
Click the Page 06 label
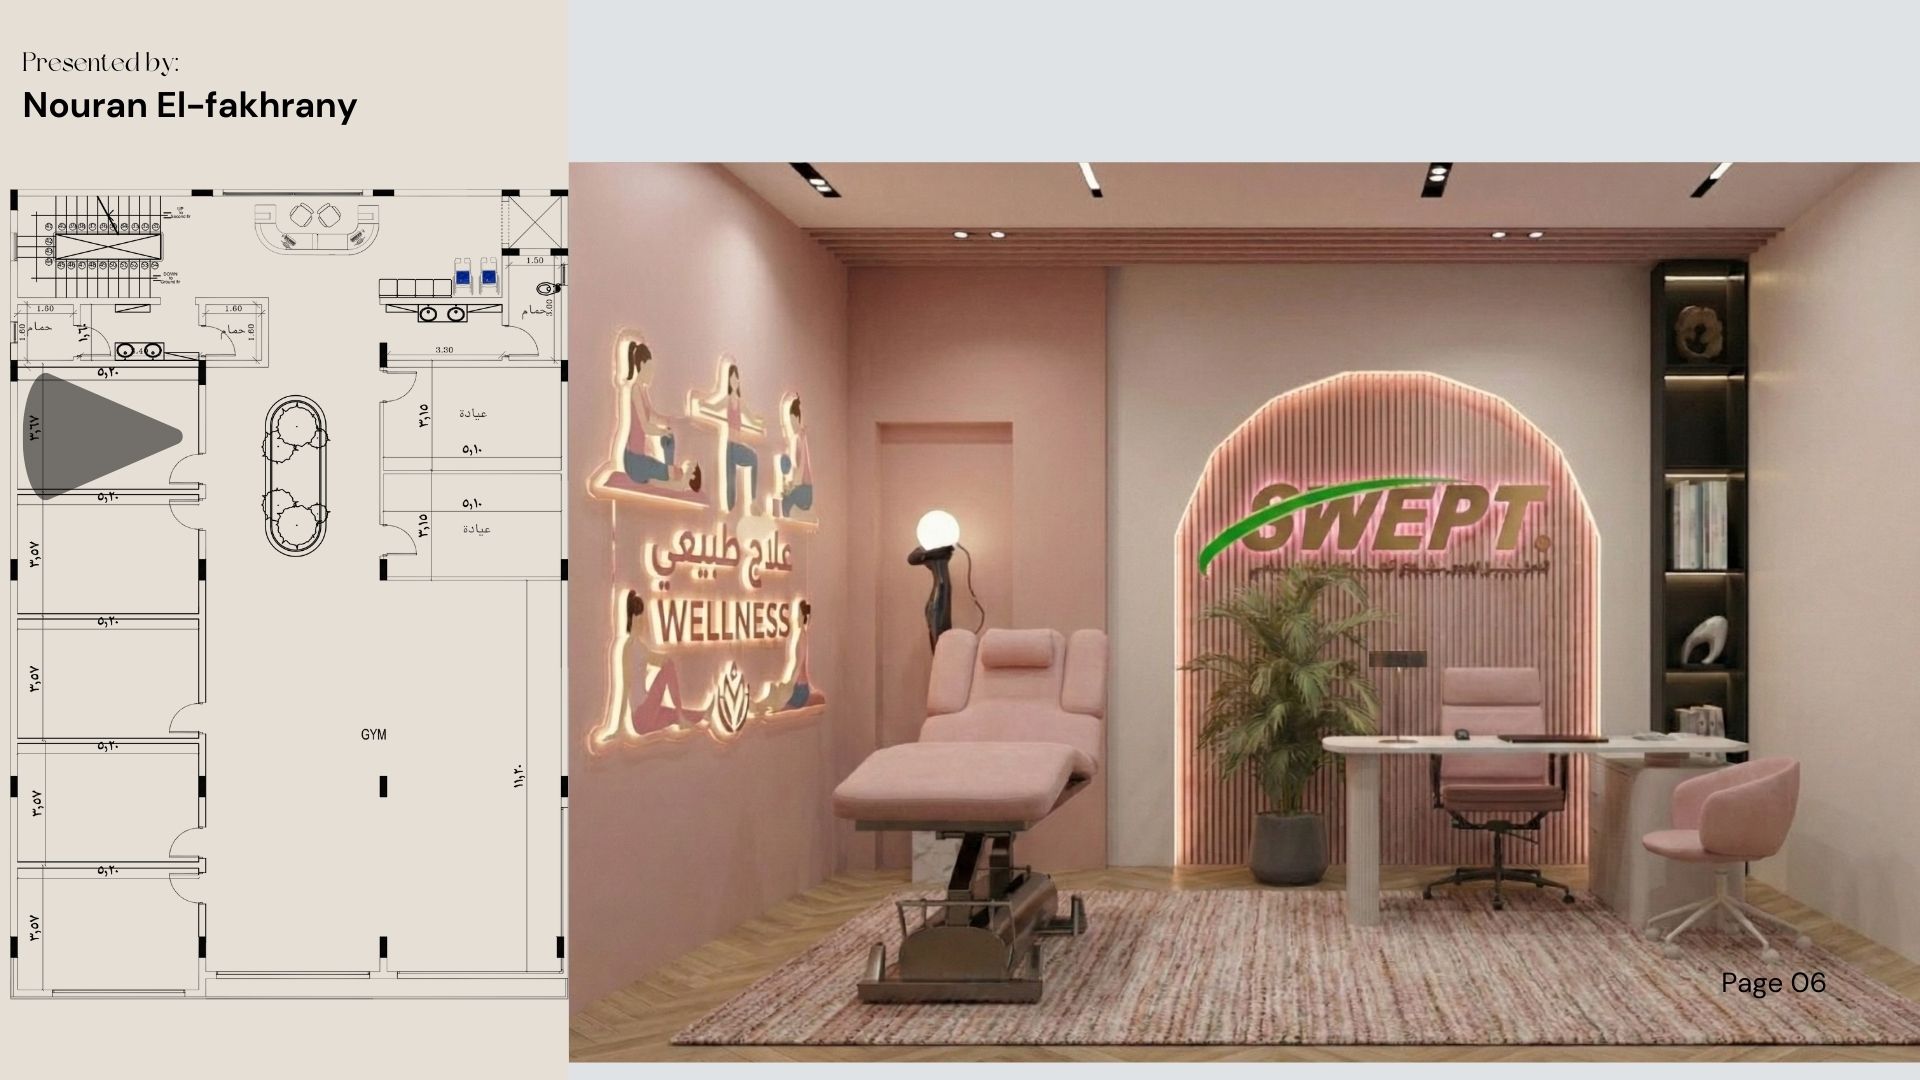(1773, 983)
